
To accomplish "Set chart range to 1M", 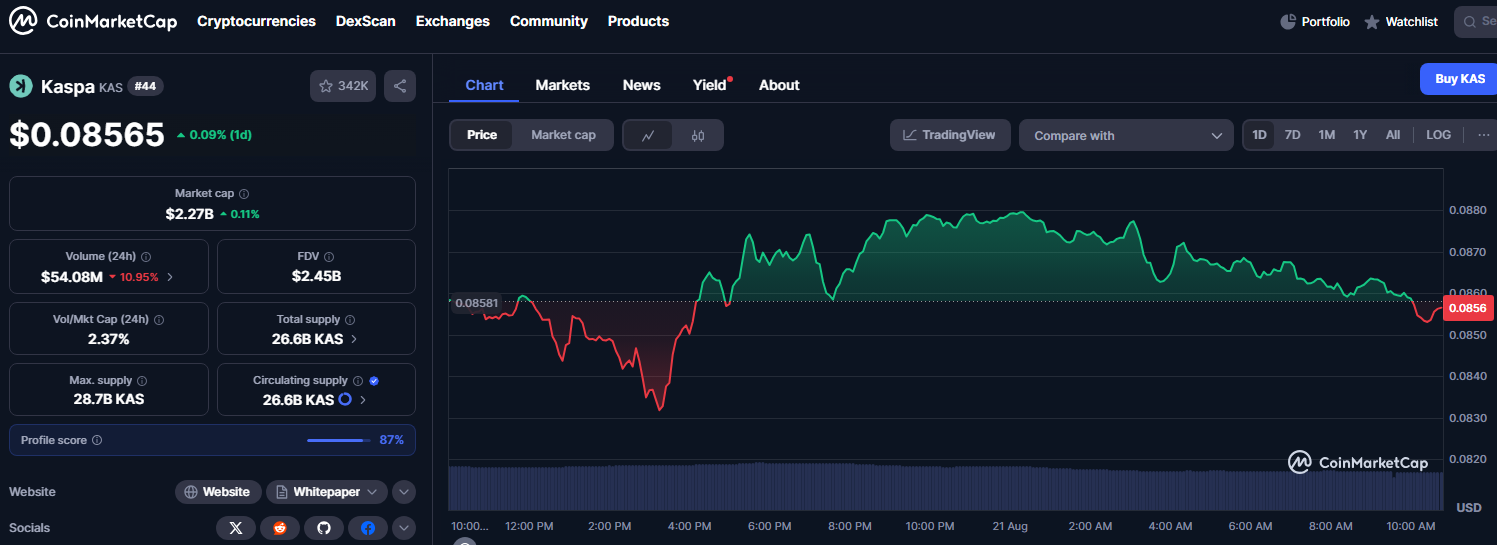I will (x=1326, y=135).
